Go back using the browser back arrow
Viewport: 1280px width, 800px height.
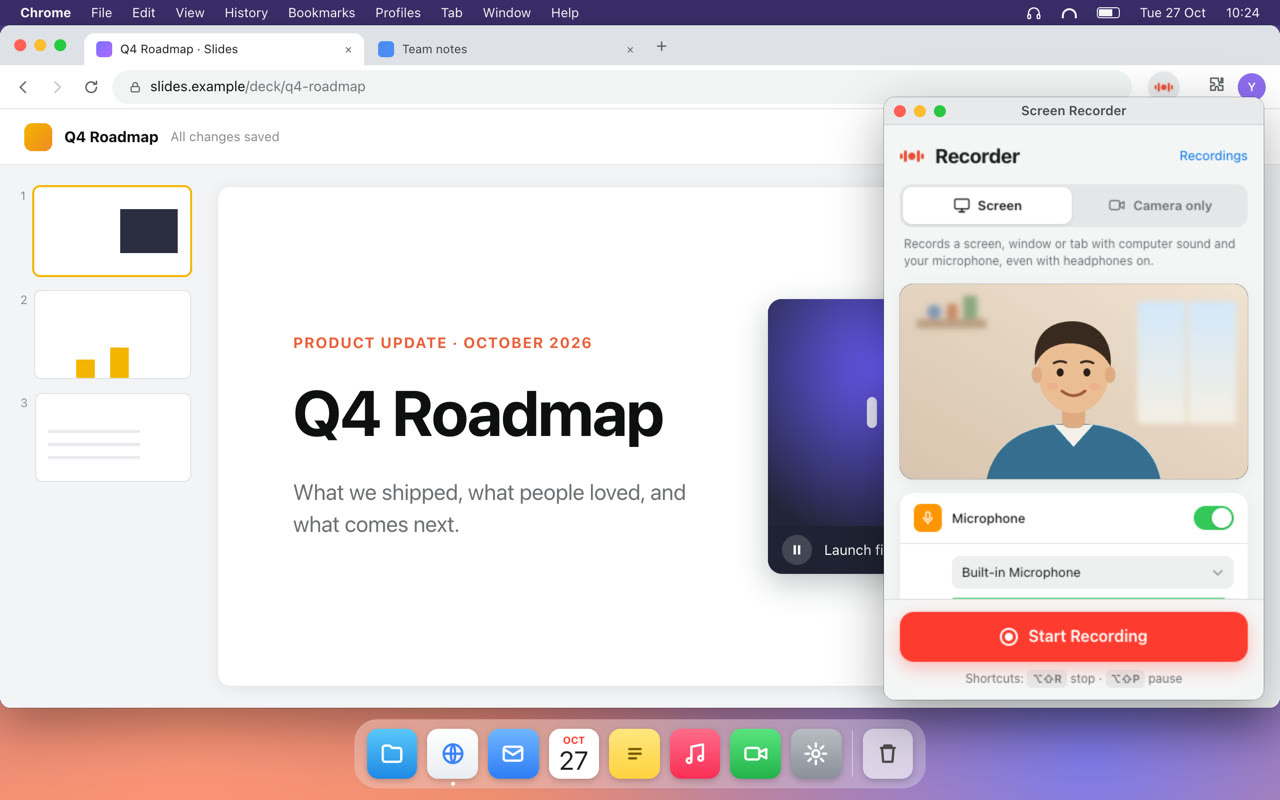coord(24,87)
